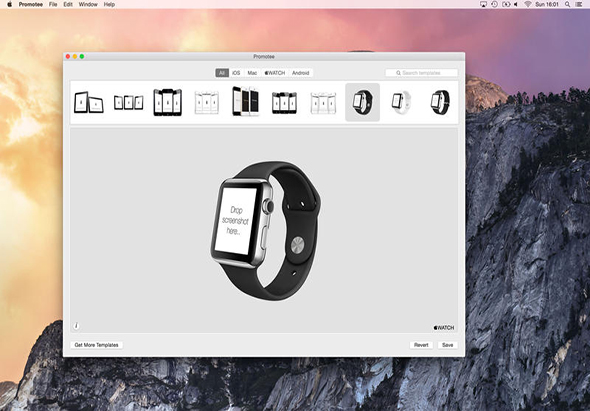Select the two black iPads template thumbnail

coord(88,102)
